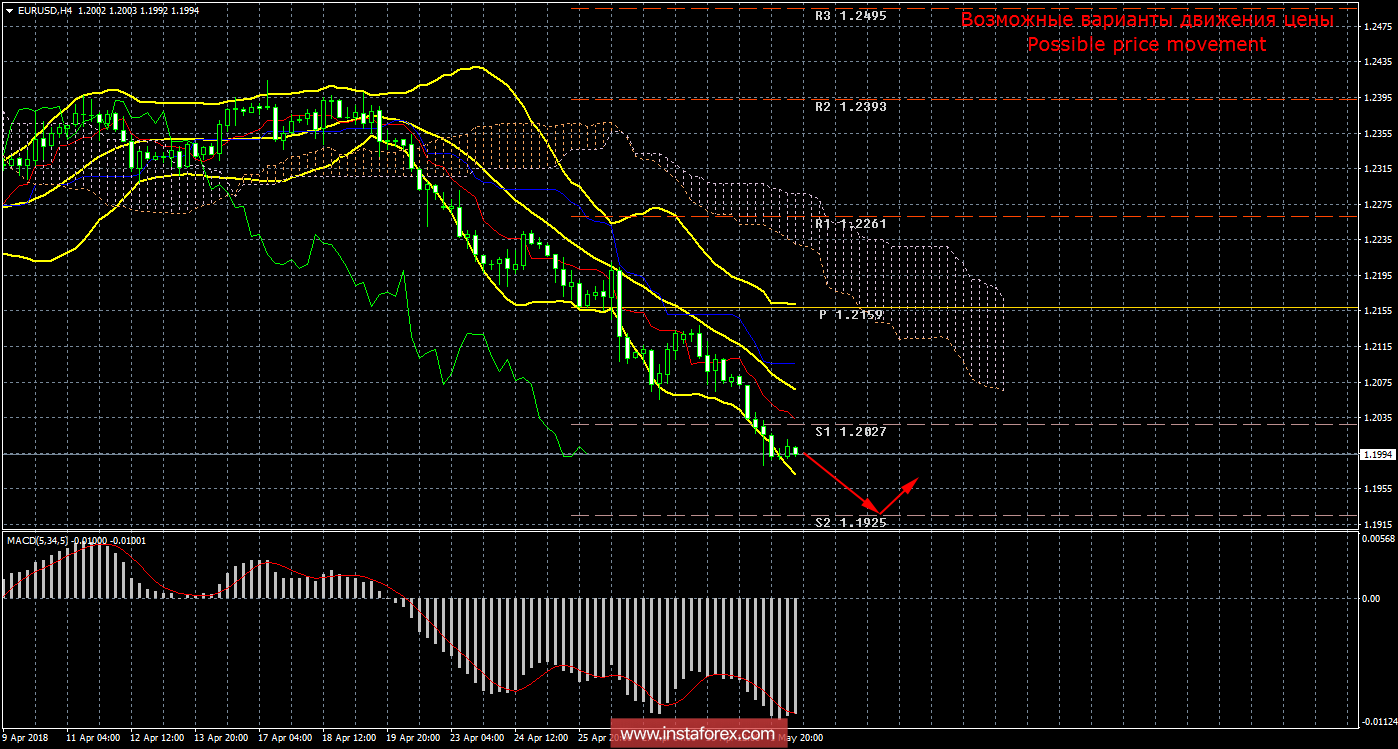Click the R1 1.2261 resistance label
This screenshot has height=749, width=1398.
pos(849,224)
